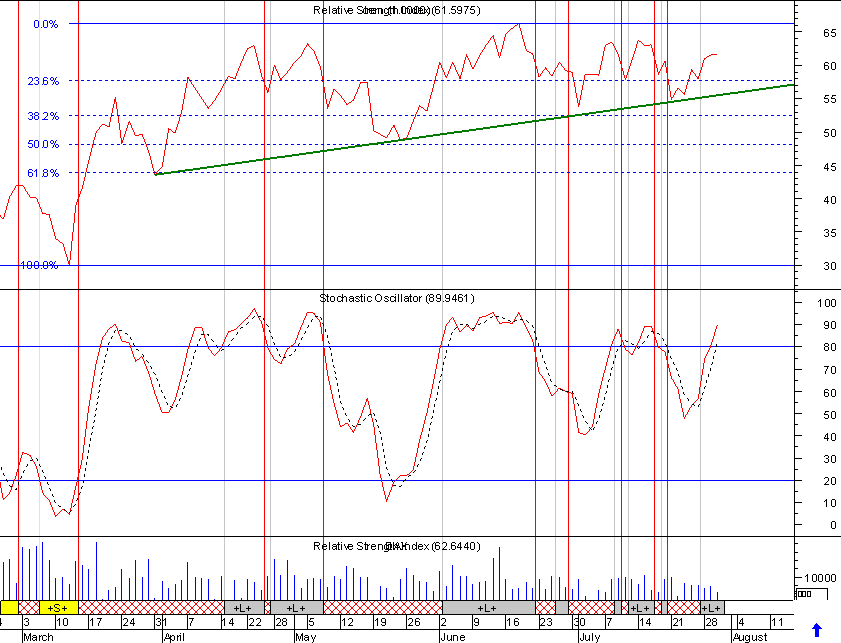Click the Relative Strength Index (62.6440) volume title

coord(397,546)
